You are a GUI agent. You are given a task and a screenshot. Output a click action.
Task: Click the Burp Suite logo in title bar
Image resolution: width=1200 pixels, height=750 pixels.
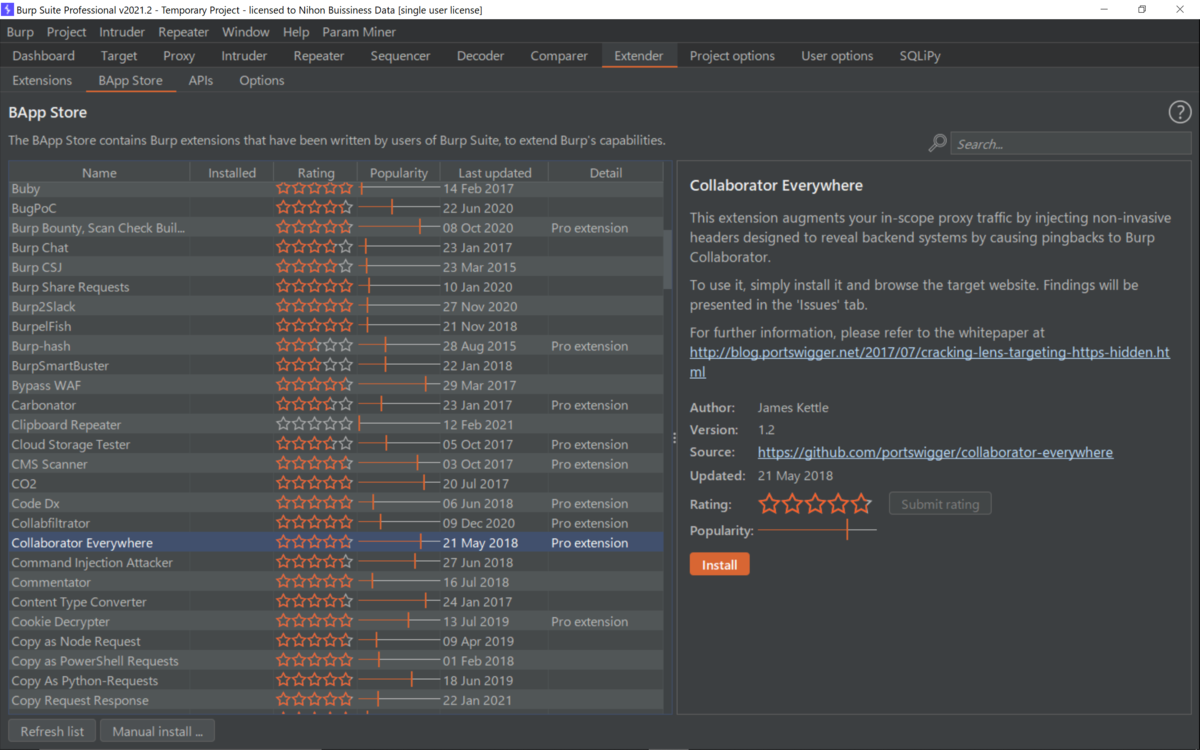tap(8, 9)
